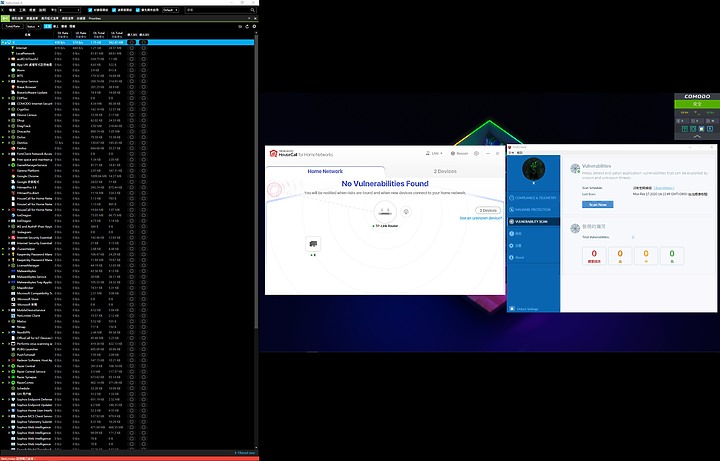
Task: Switch to the Home Network tab
Action: point(325,171)
